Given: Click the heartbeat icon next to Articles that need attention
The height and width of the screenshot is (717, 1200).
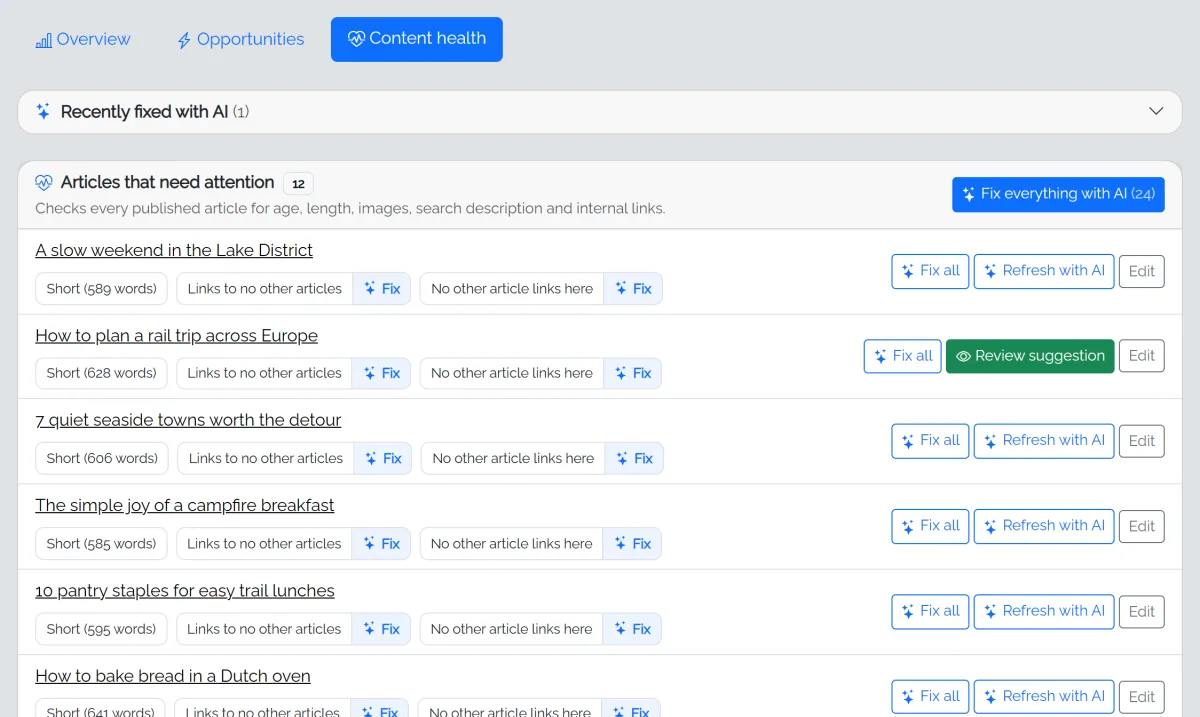Looking at the screenshot, I should (44, 183).
